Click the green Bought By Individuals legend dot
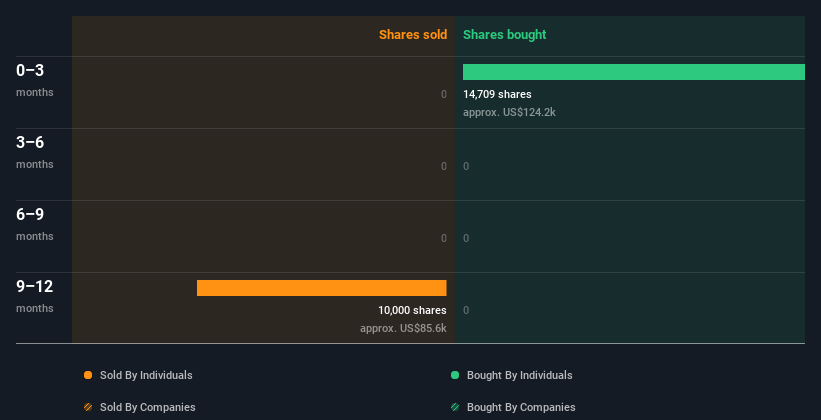This screenshot has height=420, width=821. pos(455,375)
